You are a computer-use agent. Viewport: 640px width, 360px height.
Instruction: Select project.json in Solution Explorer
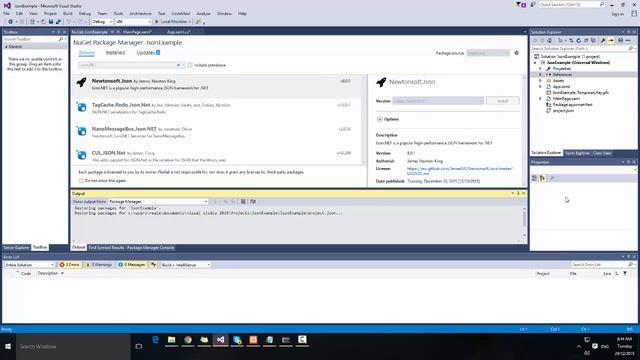point(563,111)
